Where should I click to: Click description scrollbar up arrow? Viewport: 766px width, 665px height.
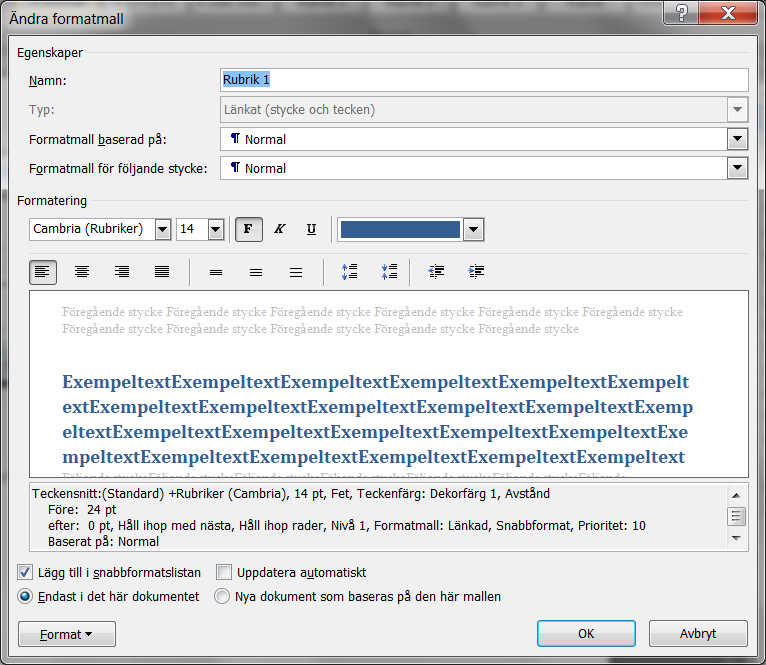737,495
